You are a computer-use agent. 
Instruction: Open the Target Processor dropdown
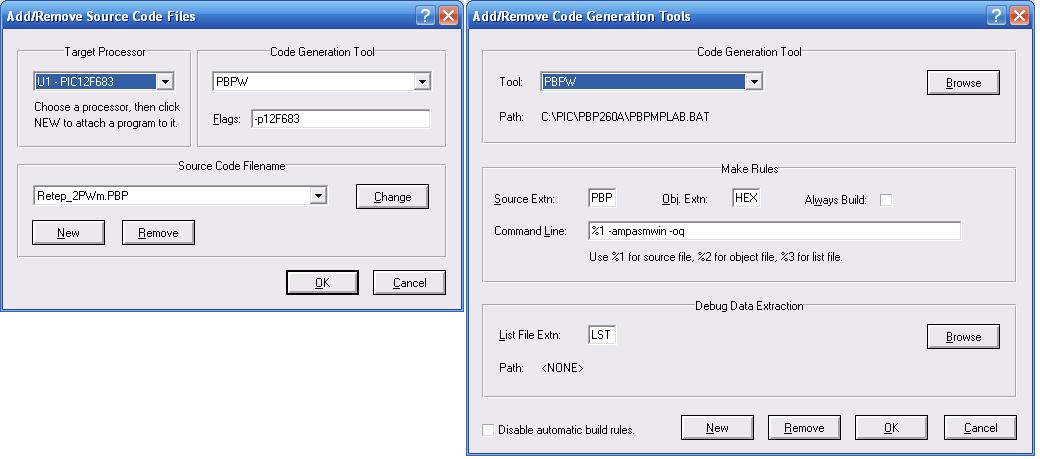pyautogui.click(x=166, y=81)
